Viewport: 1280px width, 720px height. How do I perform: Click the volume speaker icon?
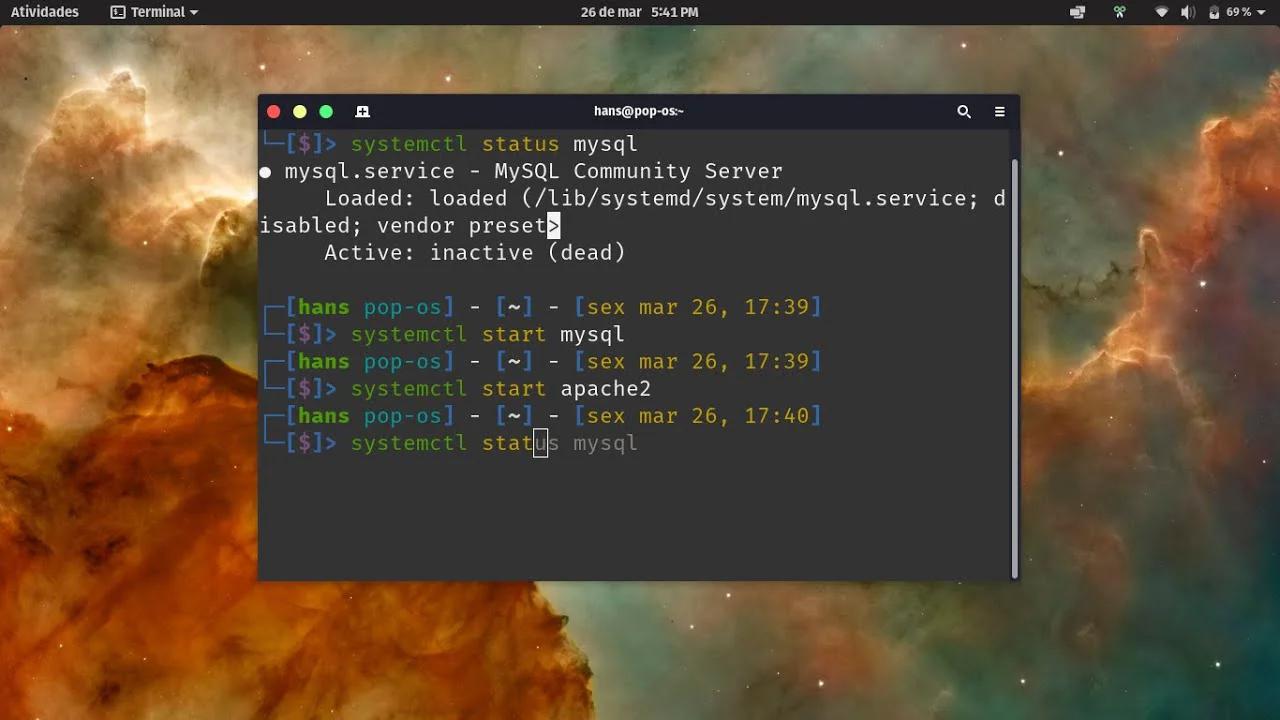[x=1187, y=12]
